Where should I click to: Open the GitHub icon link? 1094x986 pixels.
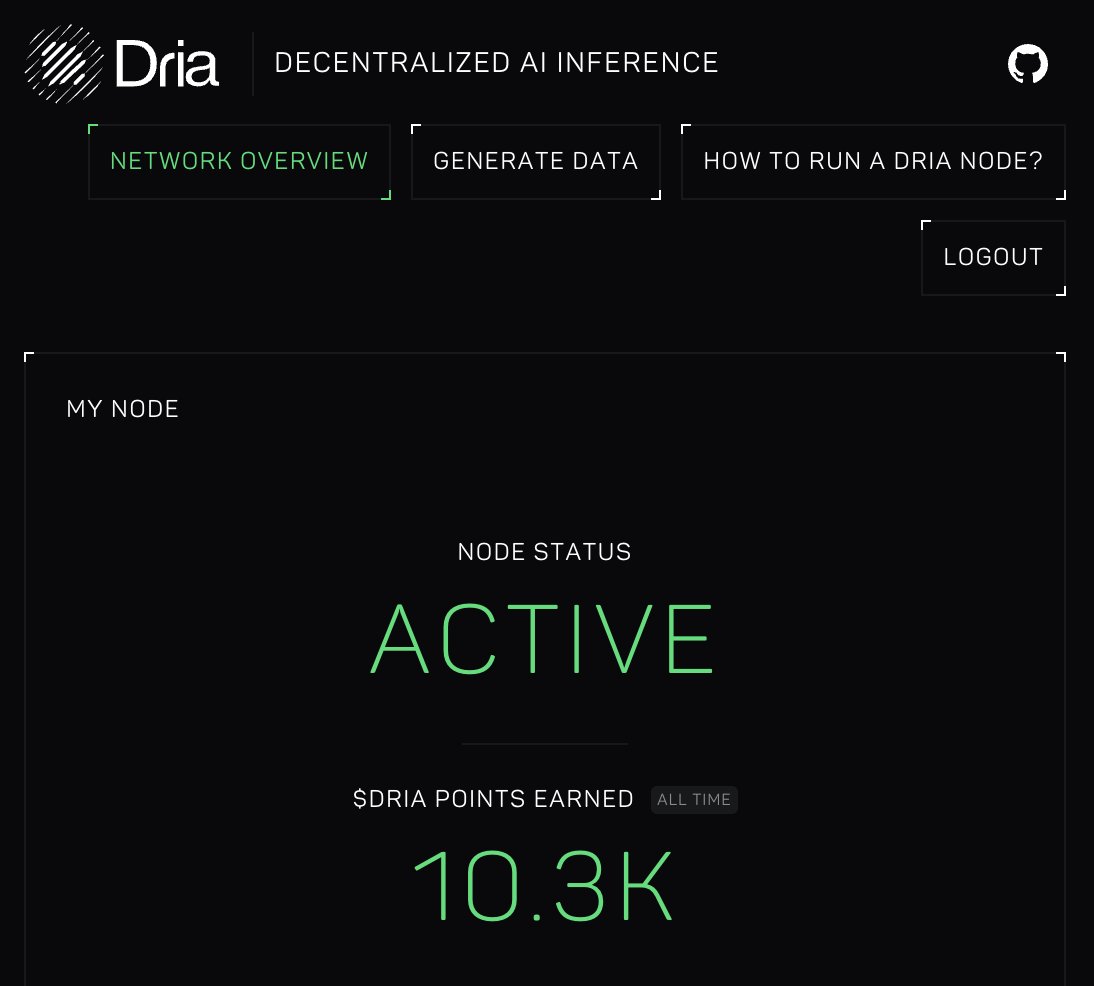pyautogui.click(x=1027, y=64)
